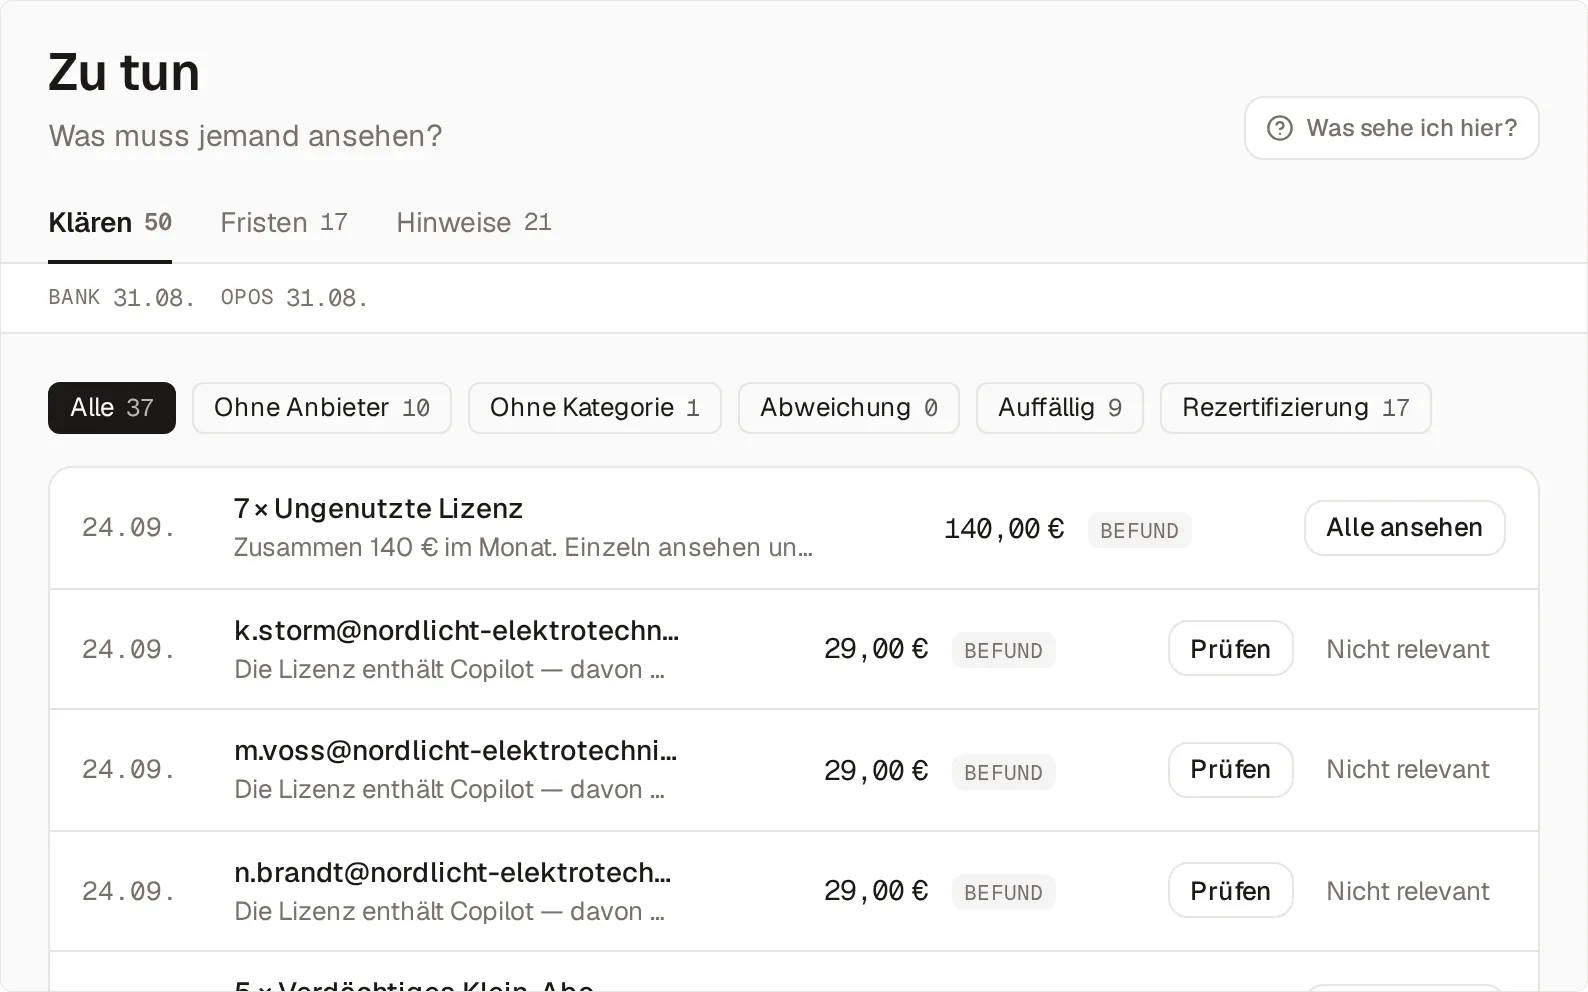Click Prüfen for m.voss license
Viewport: 1588px width, 992px height.
[1230, 770]
